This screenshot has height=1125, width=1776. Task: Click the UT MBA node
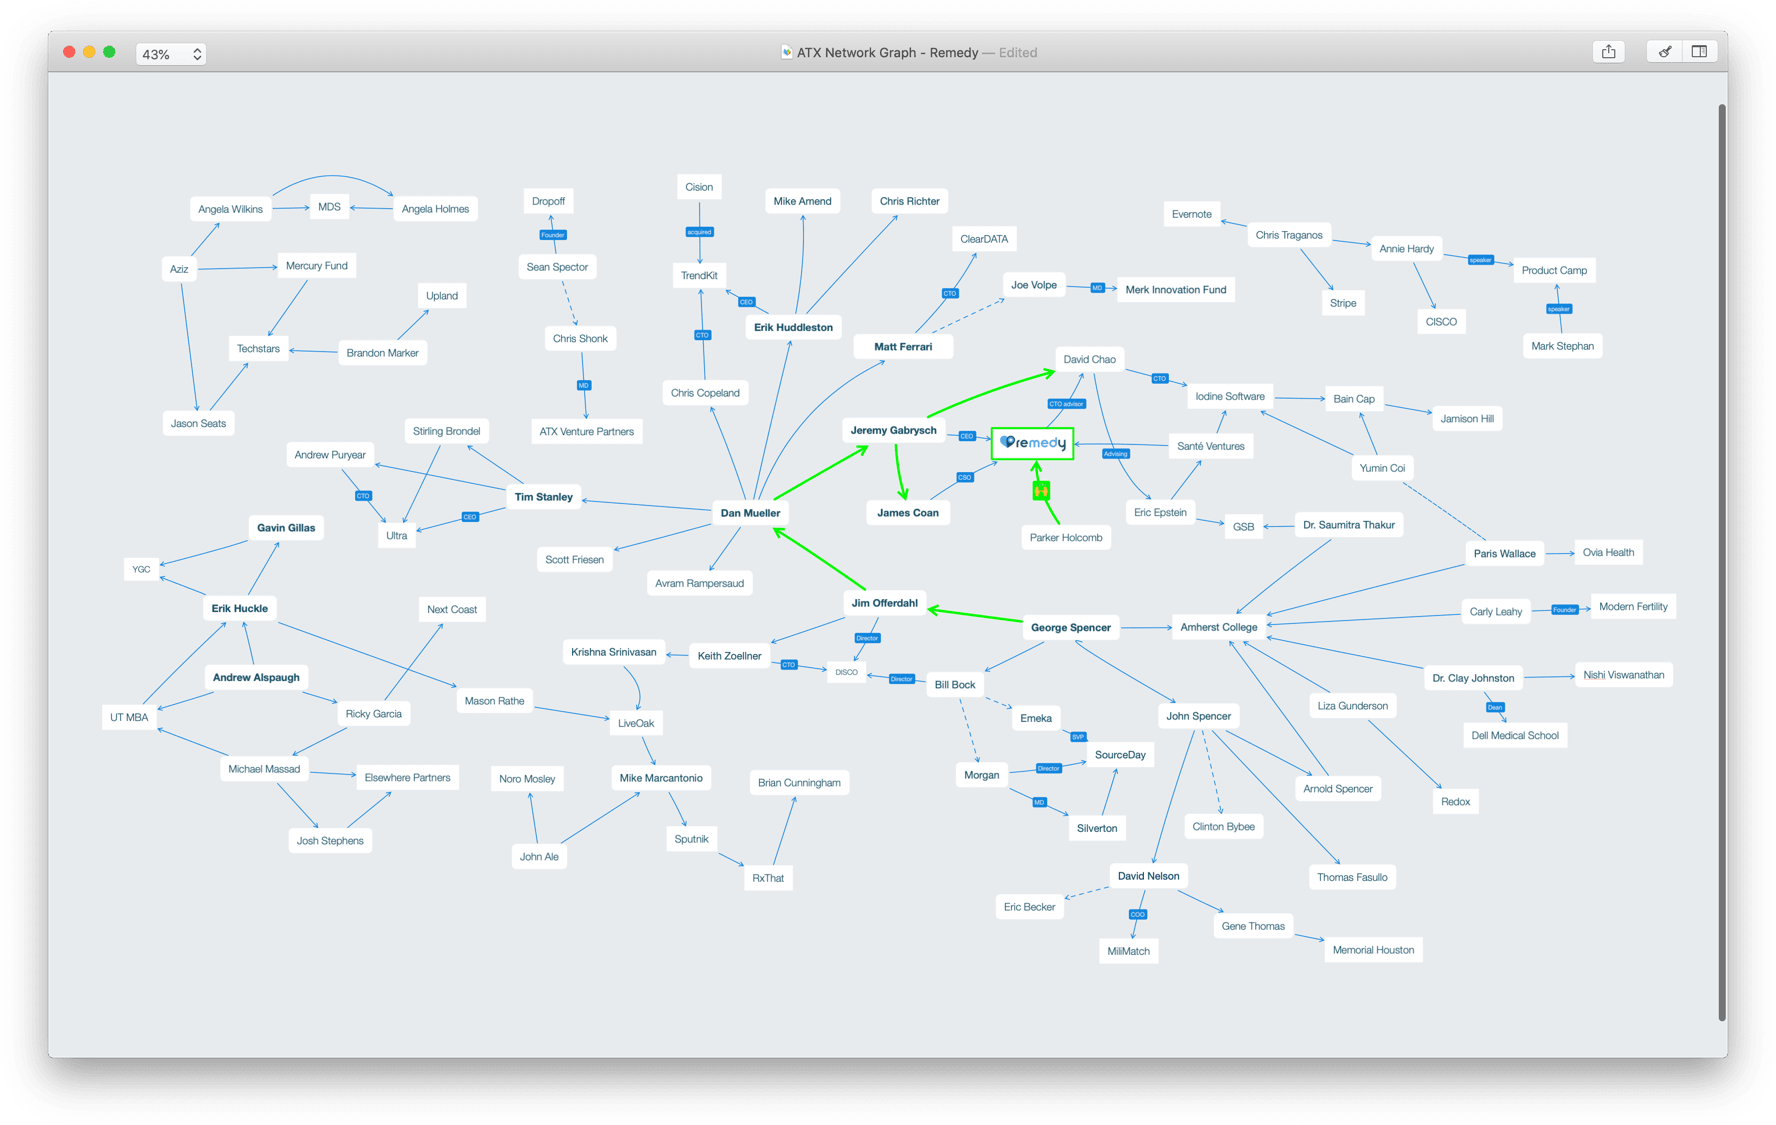(129, 717)
